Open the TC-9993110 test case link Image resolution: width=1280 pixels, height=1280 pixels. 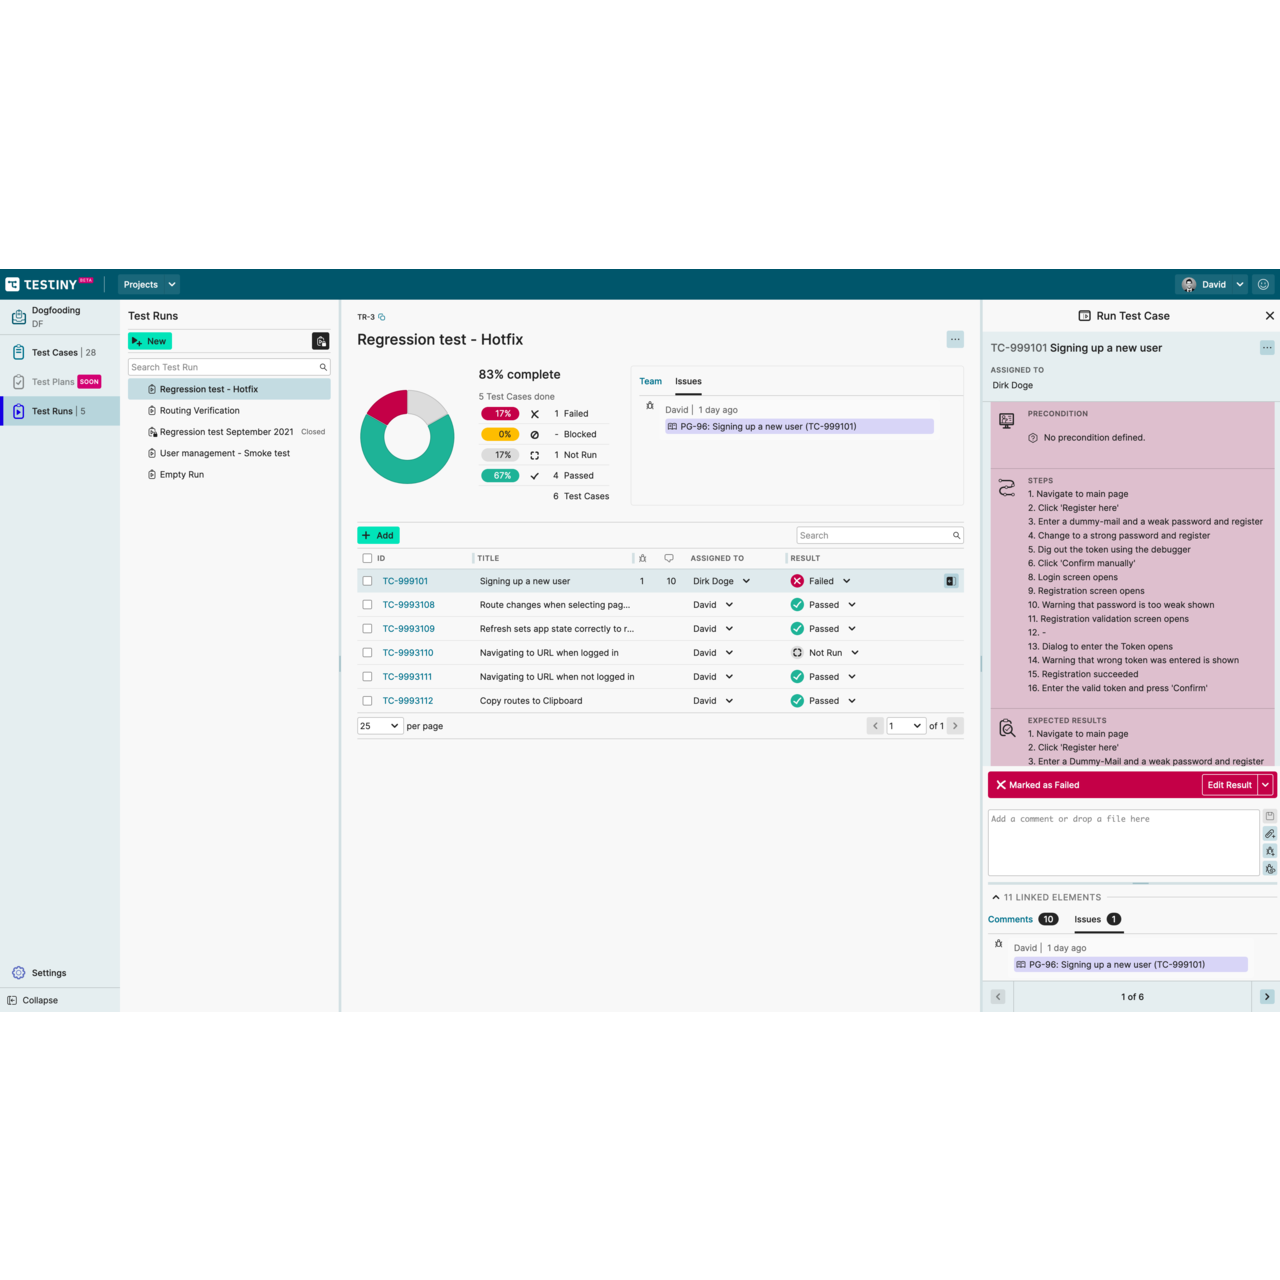click(408, 653)
